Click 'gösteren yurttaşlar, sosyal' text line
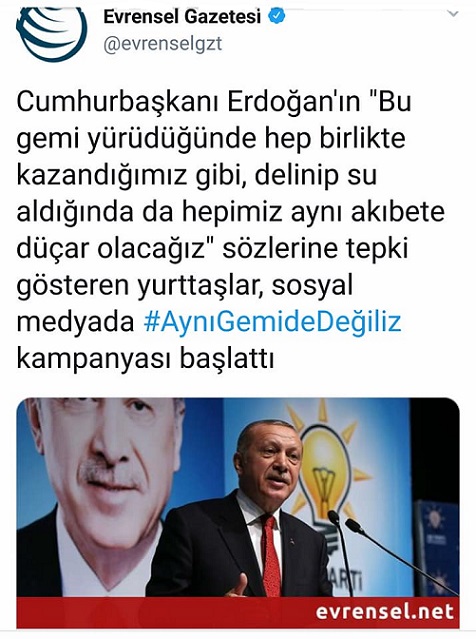 click(x=185, y=285)
